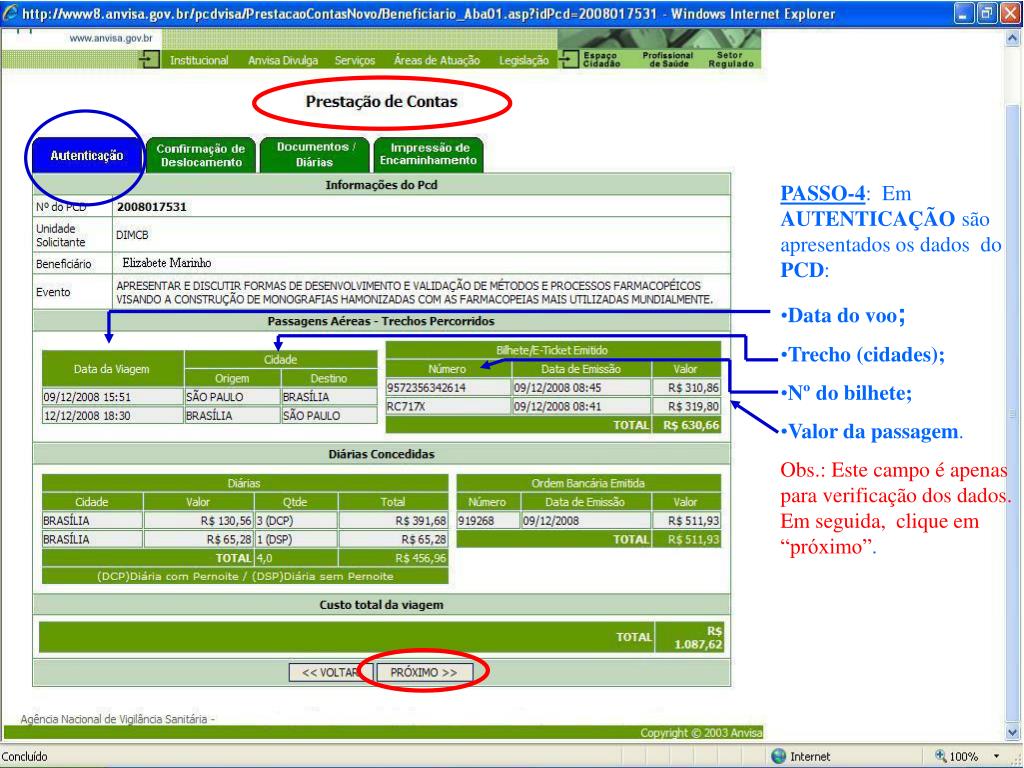Switch to the Documentos / Diárias tab
The height and width of the screenshot is (768, 1024).
[x=315, y=155]
